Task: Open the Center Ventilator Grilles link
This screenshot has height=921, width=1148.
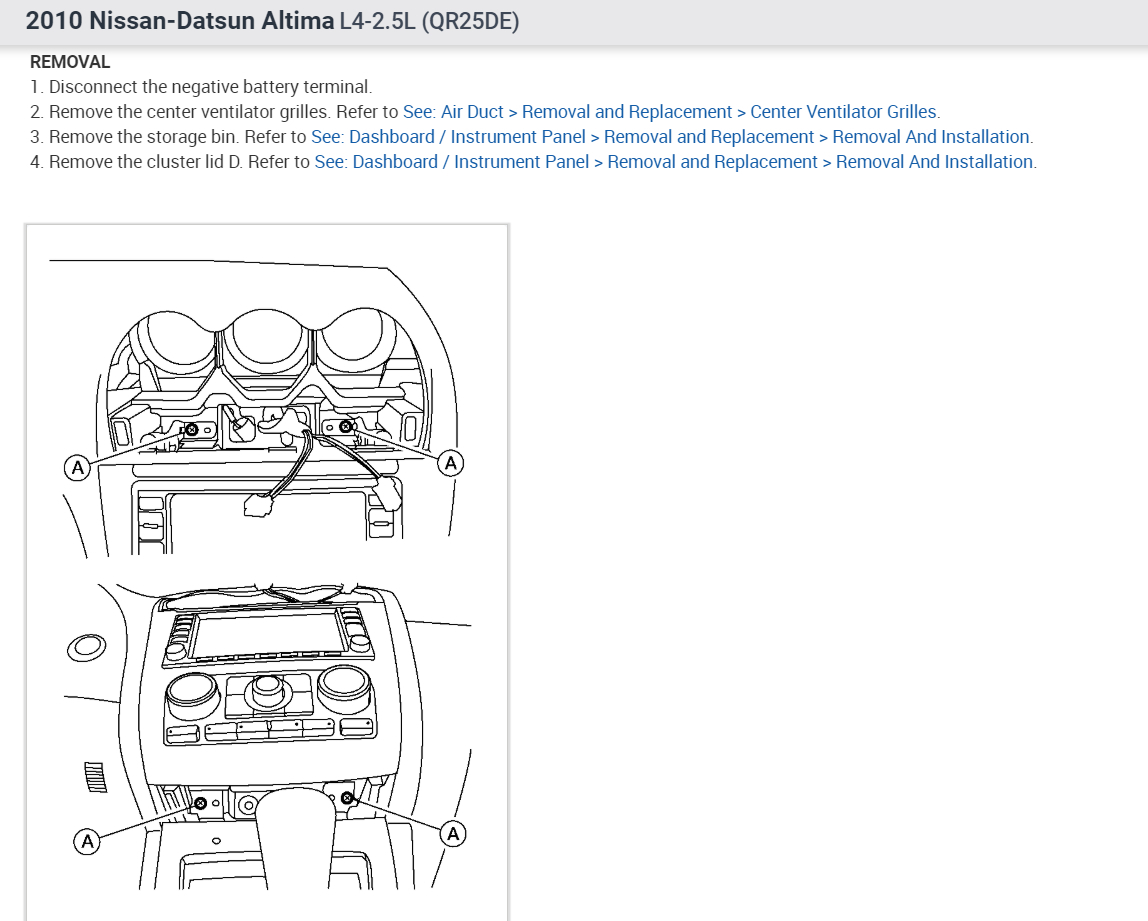Action: point(671,112)
